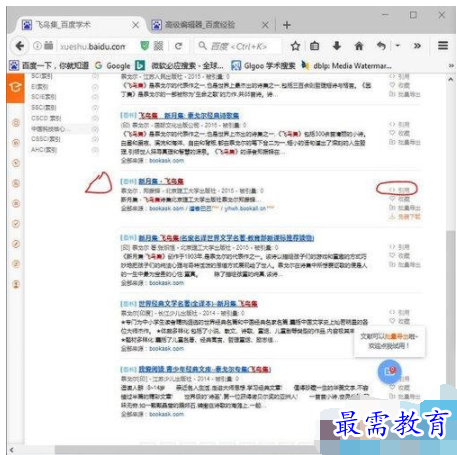Open the Google bookmark
457x455 pixels.
(x=112, y=66)
